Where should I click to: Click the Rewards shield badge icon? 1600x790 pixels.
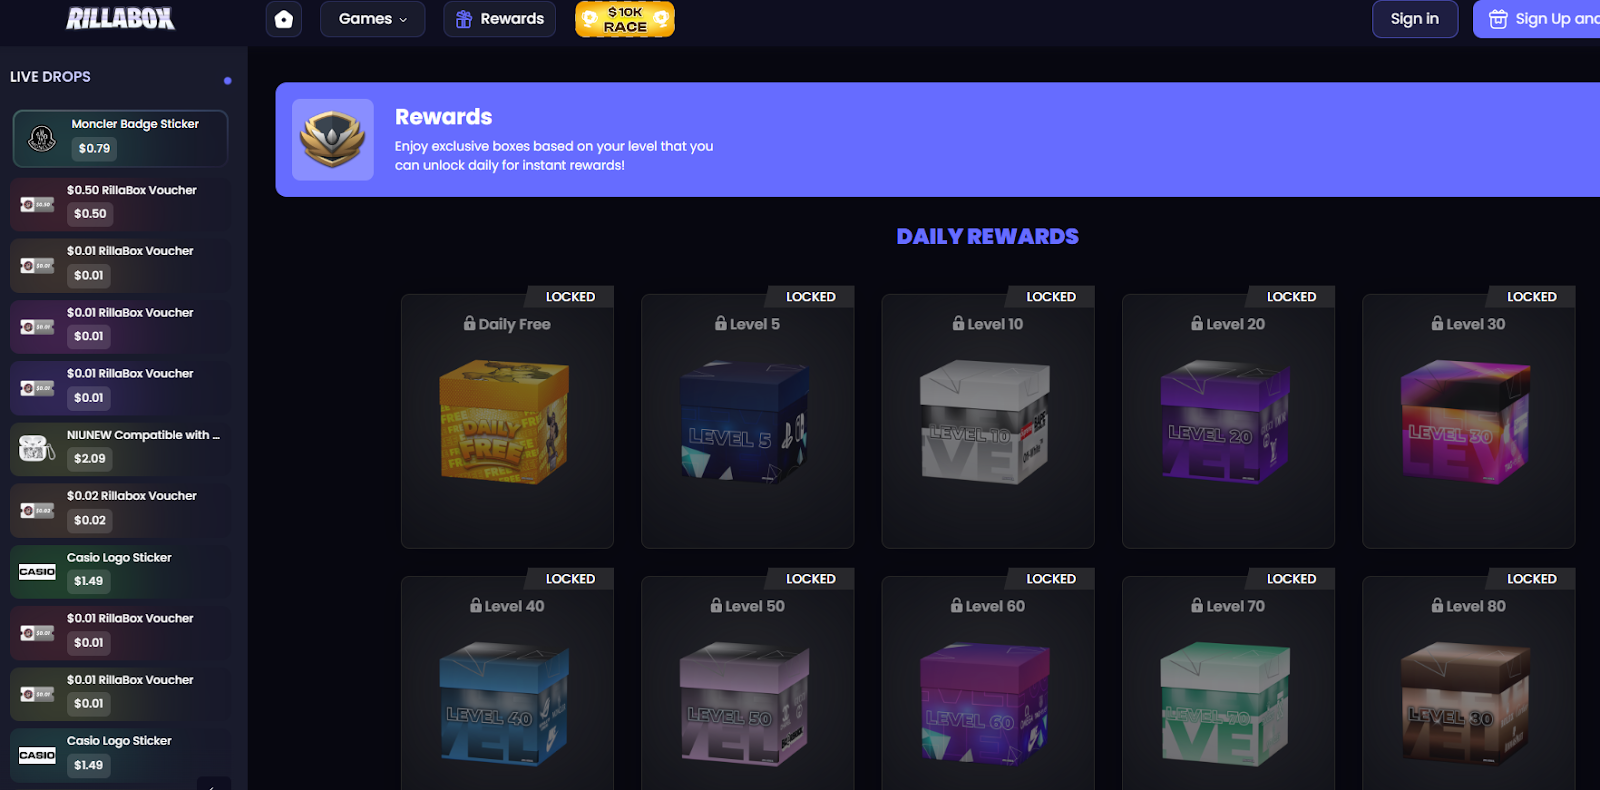tap(333, 139)
